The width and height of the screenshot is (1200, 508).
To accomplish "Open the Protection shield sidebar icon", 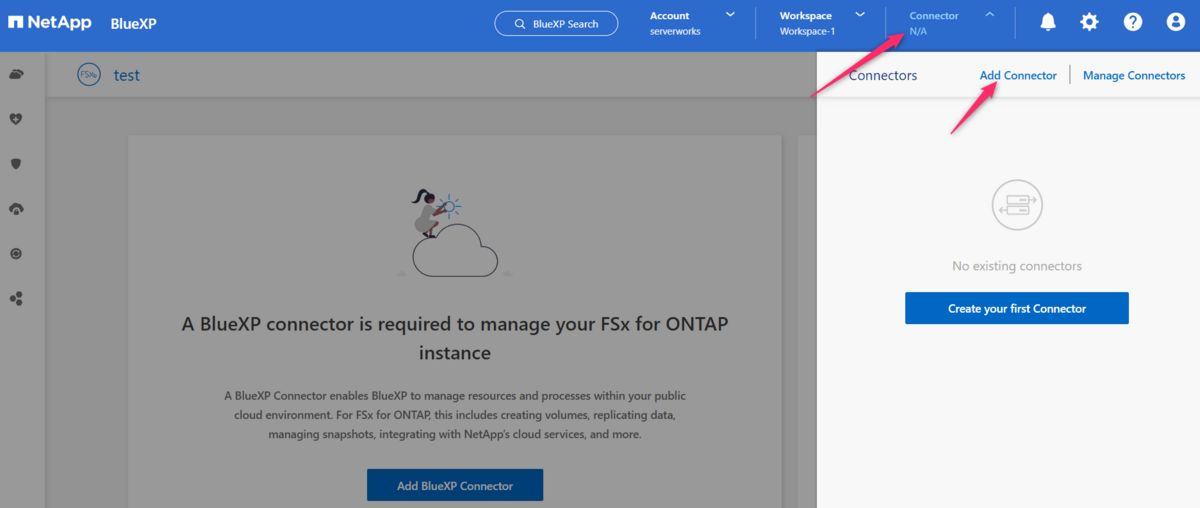I will pos(16,164).
